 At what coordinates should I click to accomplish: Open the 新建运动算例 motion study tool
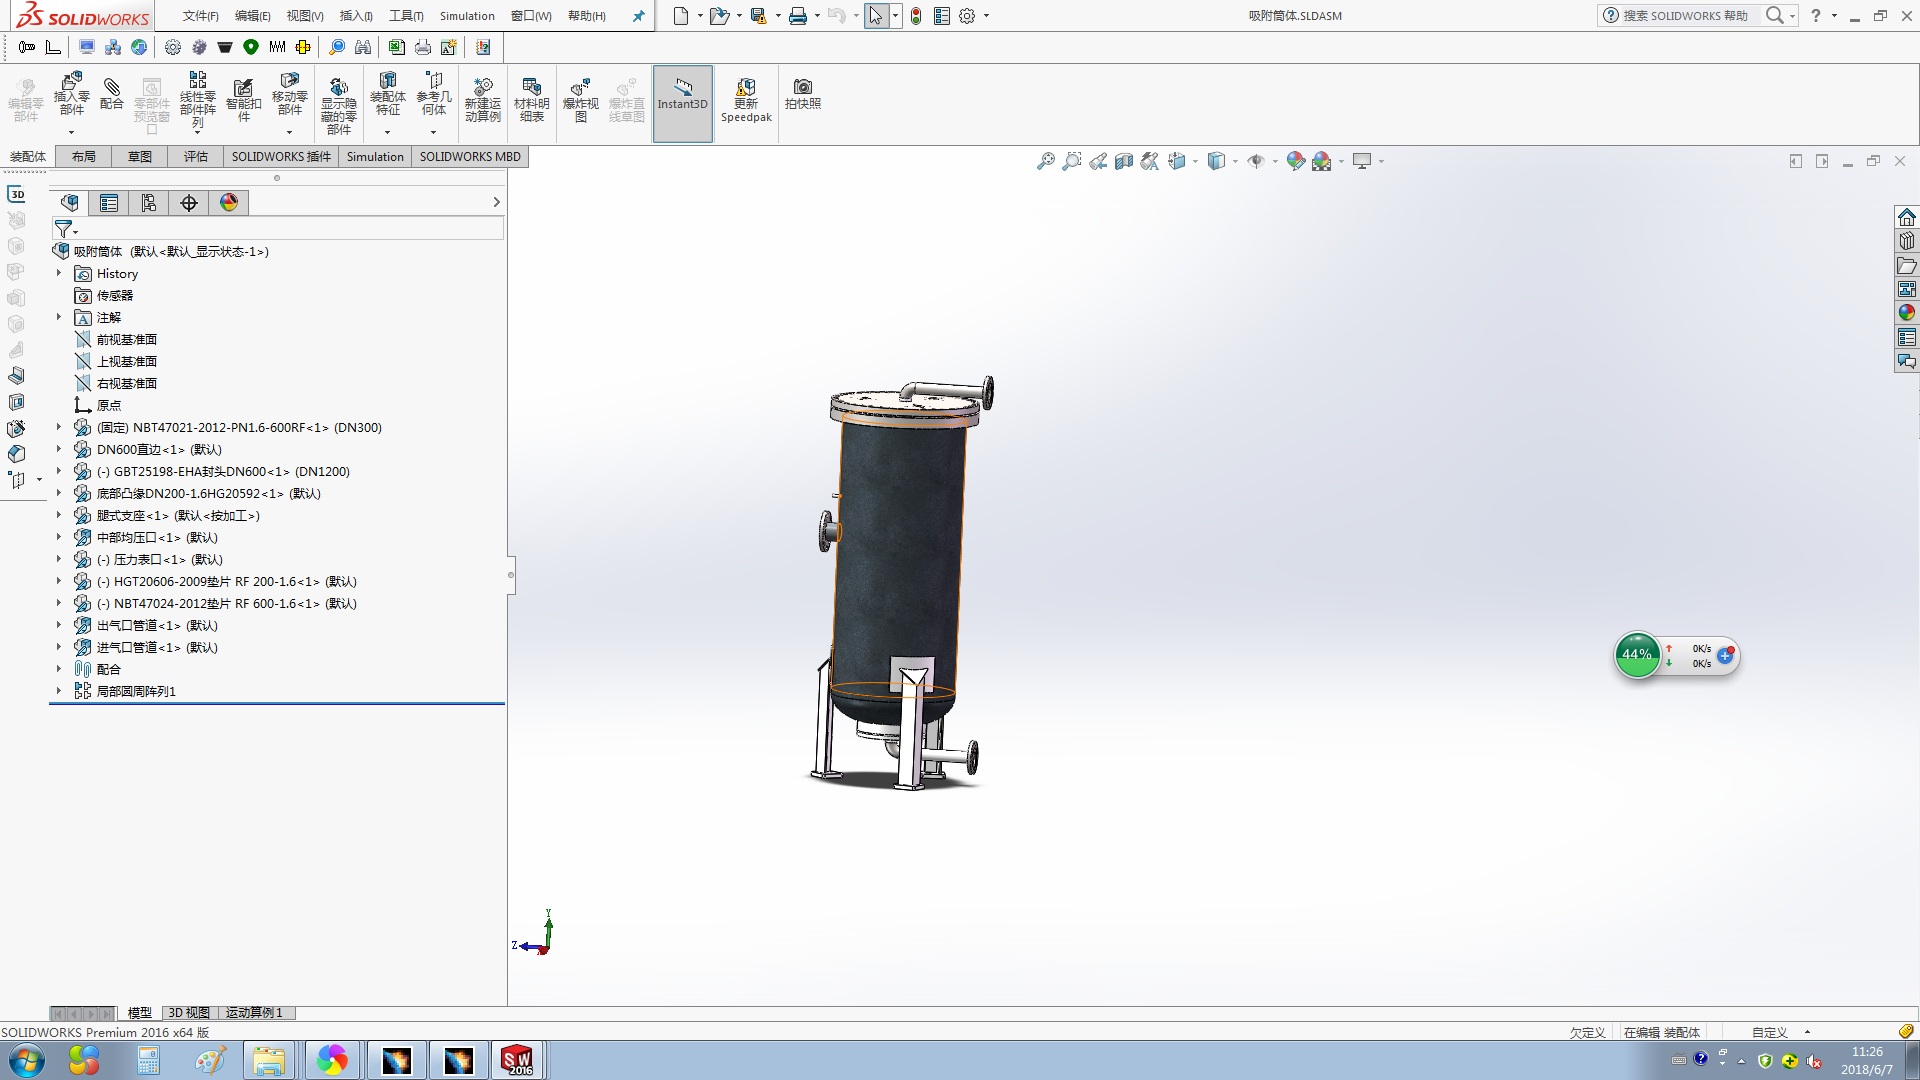(482, 100)
